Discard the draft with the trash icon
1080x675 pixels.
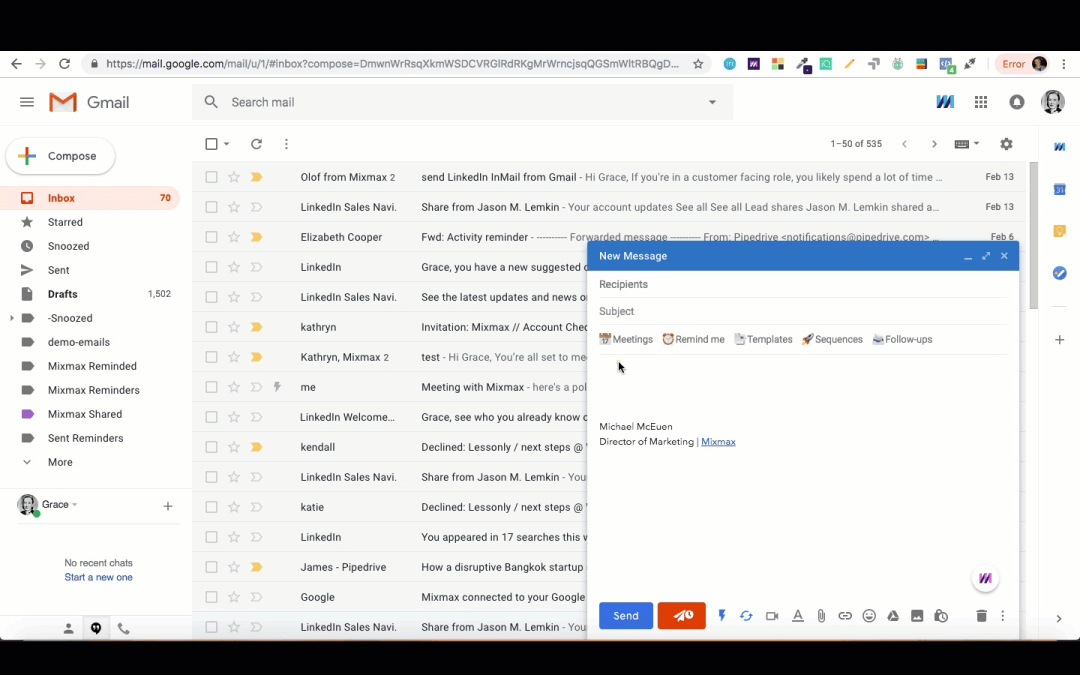tap(981, 616)
